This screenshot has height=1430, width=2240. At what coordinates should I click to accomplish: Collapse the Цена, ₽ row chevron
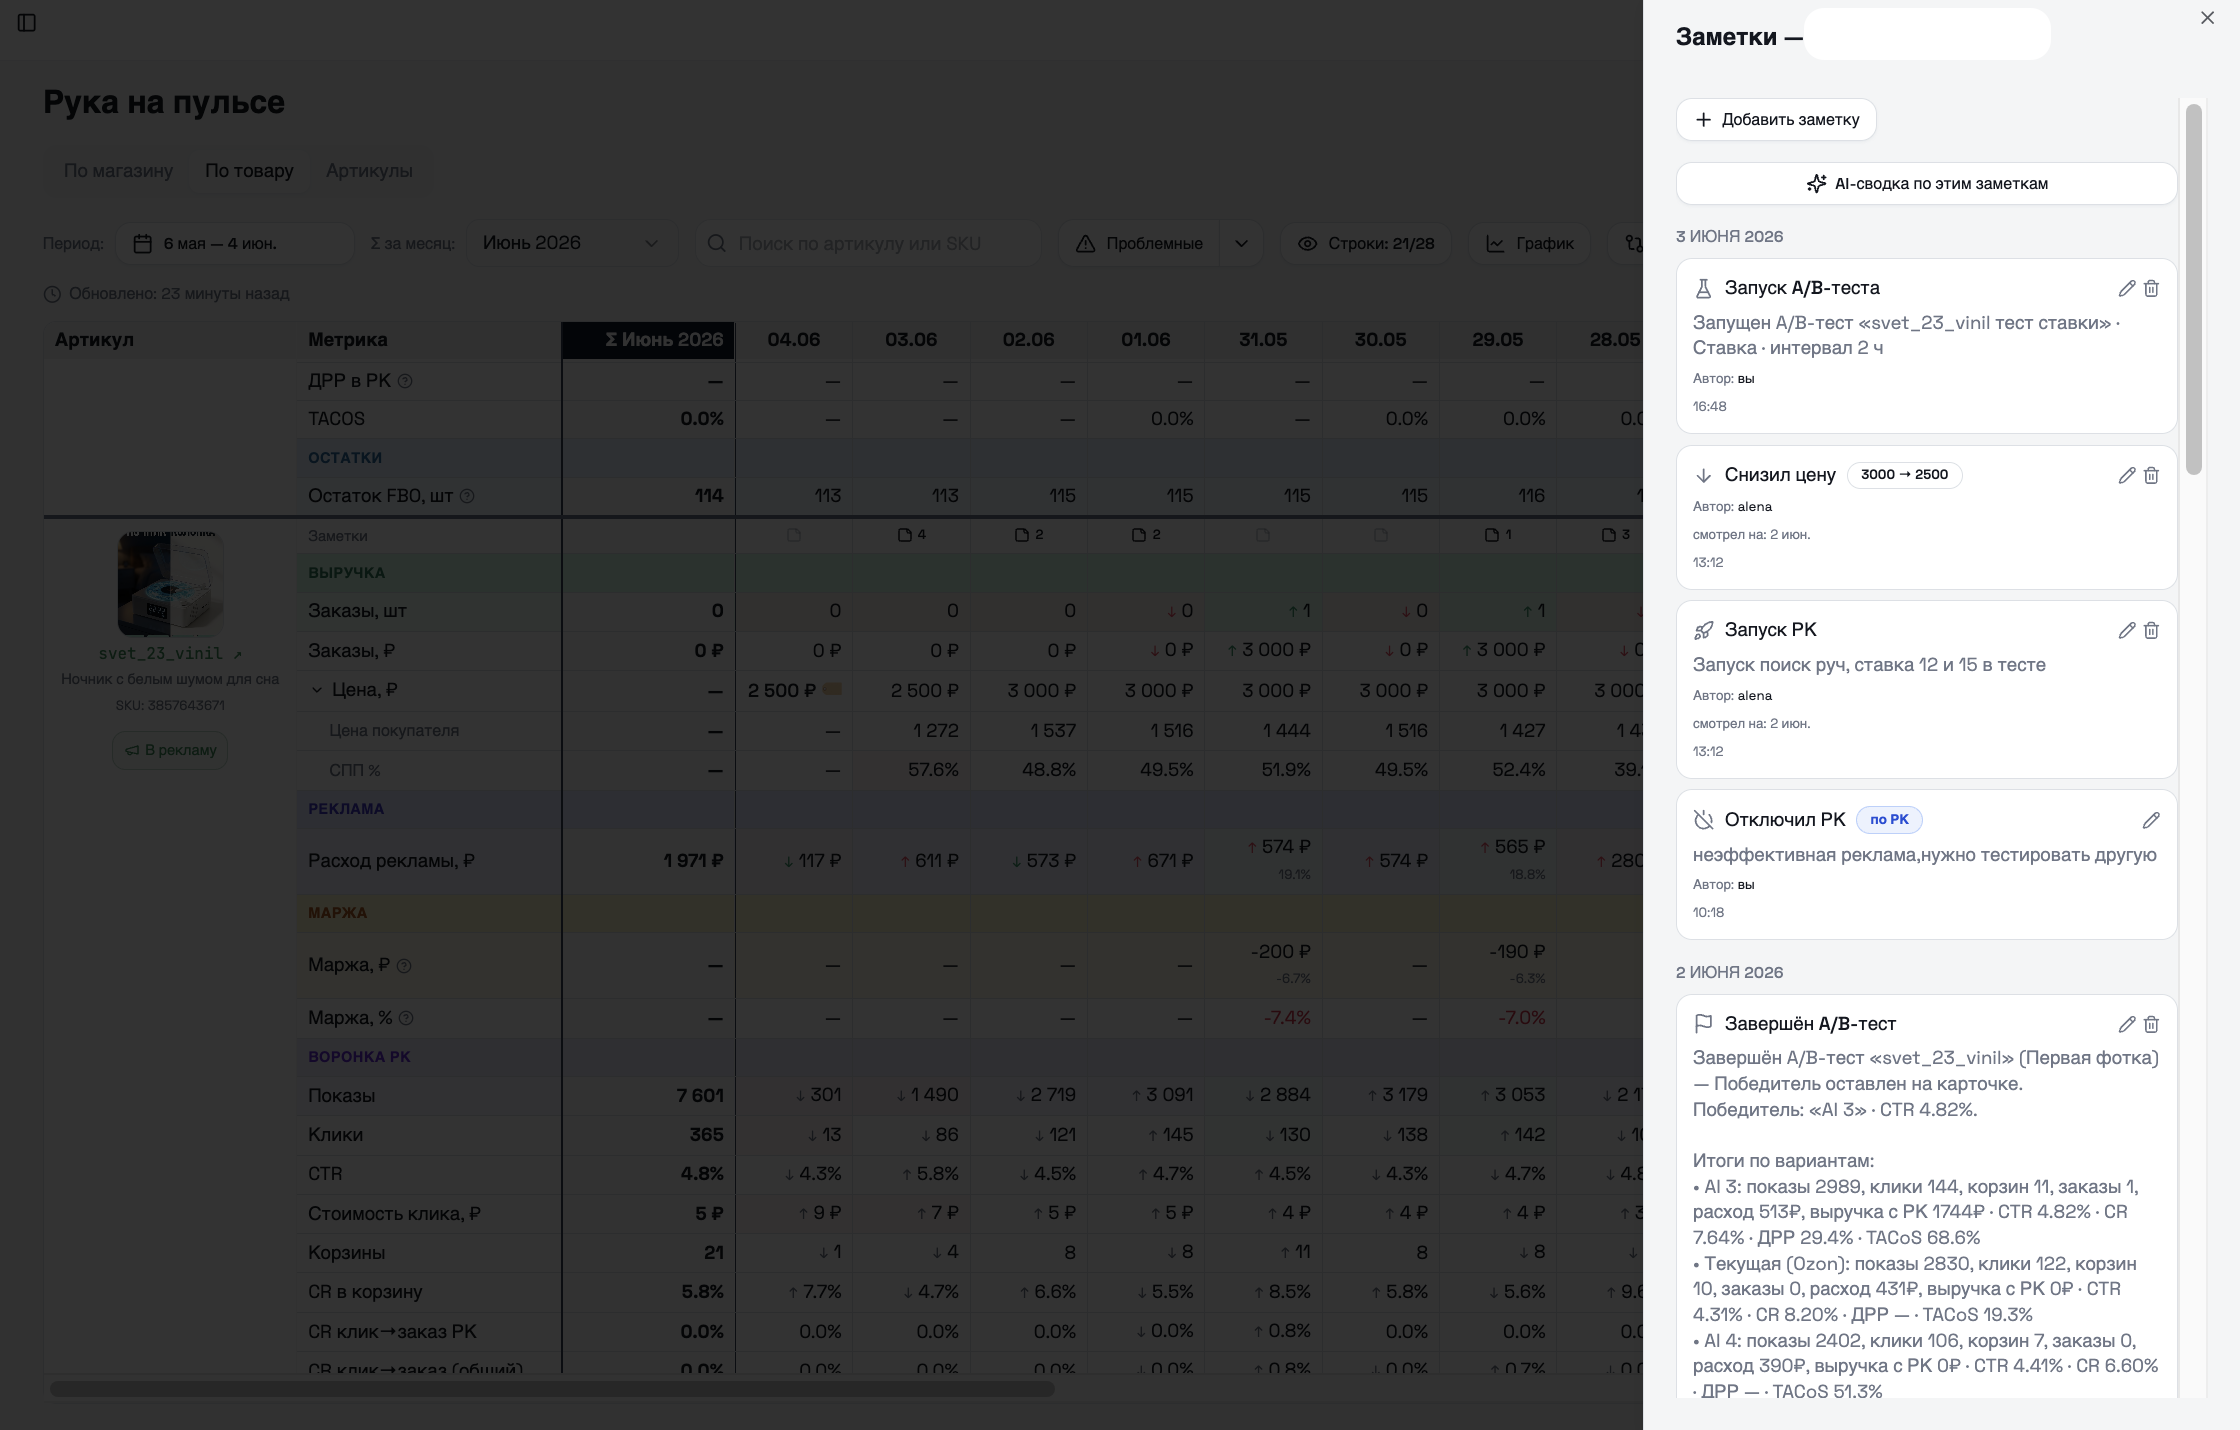tap(317, 690)
